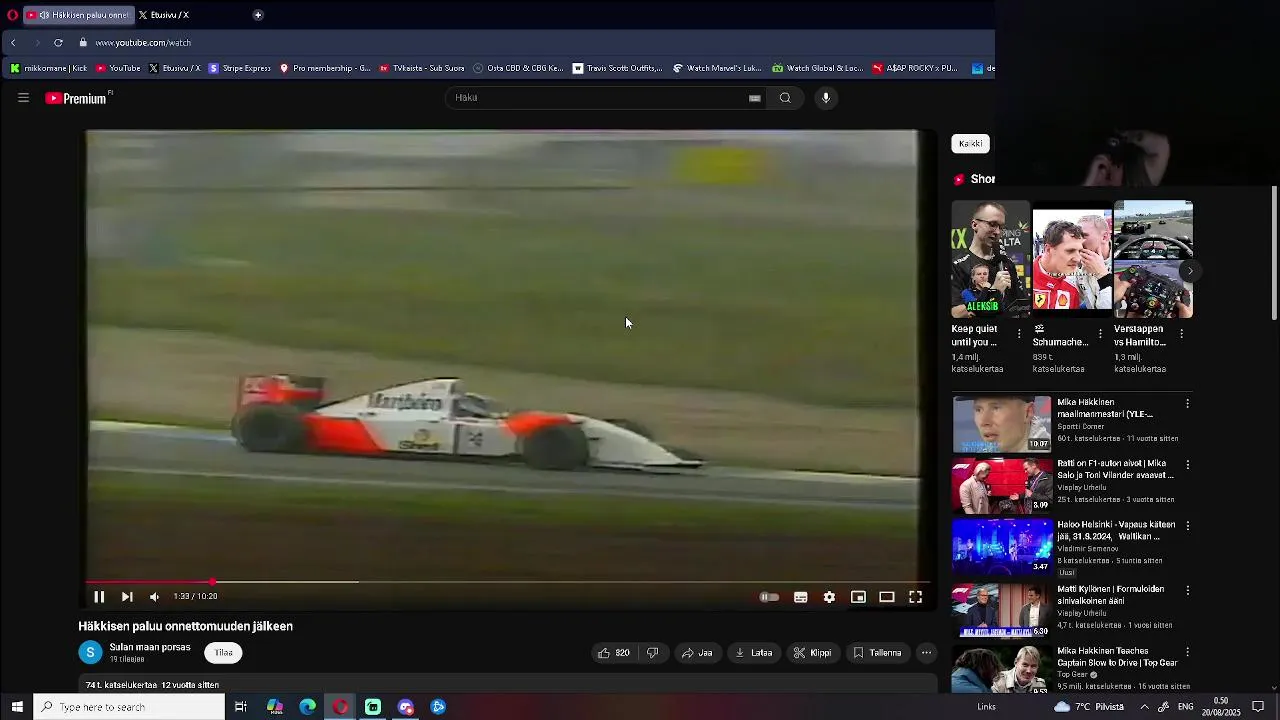Skip to next video
The height and width of the screenshot is (720, 1280).
(127, 597)
